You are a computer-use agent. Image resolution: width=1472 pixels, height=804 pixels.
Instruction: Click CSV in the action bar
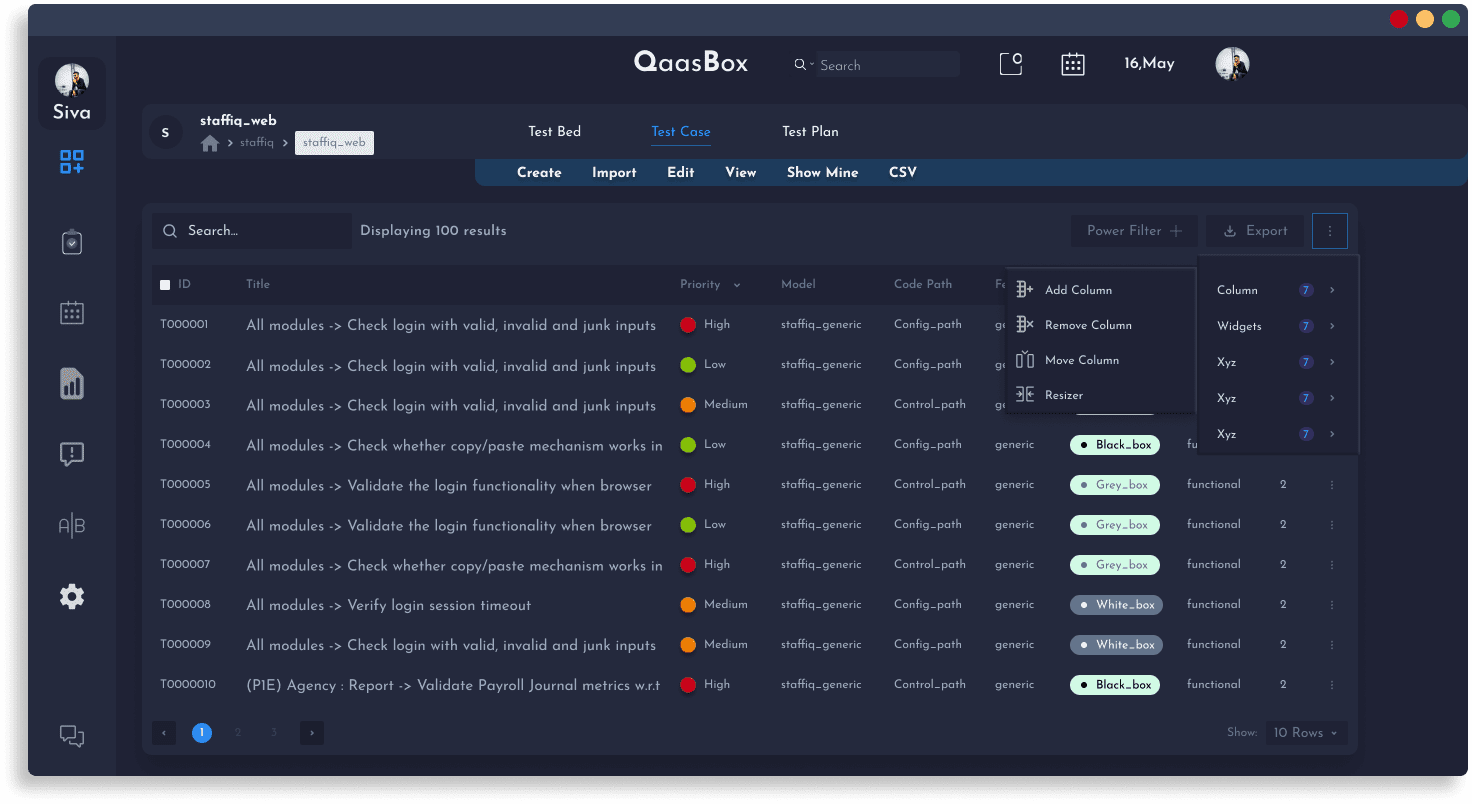[903, 173]
